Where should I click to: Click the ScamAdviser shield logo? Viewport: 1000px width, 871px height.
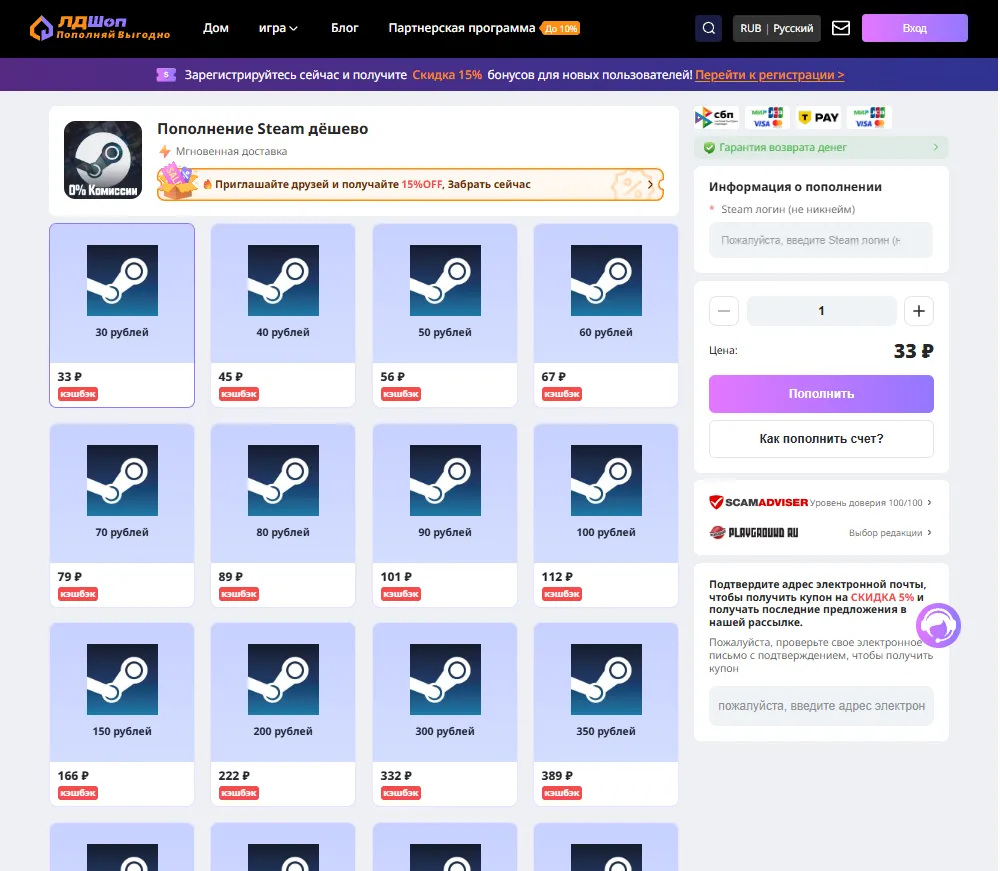tap(716, 502)
